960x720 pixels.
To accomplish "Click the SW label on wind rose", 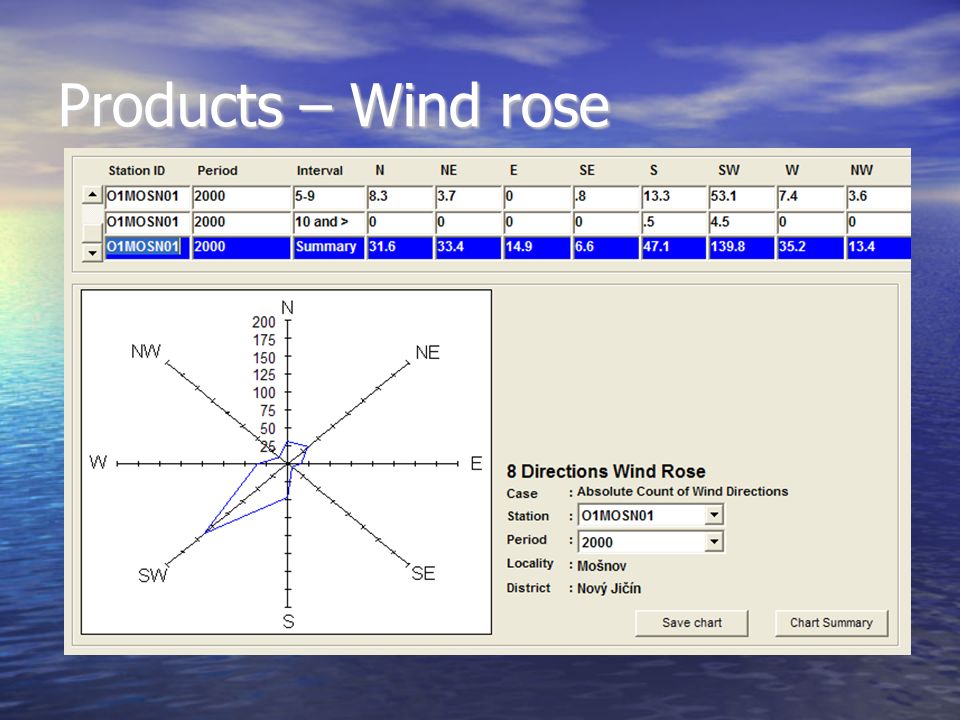I will pyautogui.click(x=152, y=576).
